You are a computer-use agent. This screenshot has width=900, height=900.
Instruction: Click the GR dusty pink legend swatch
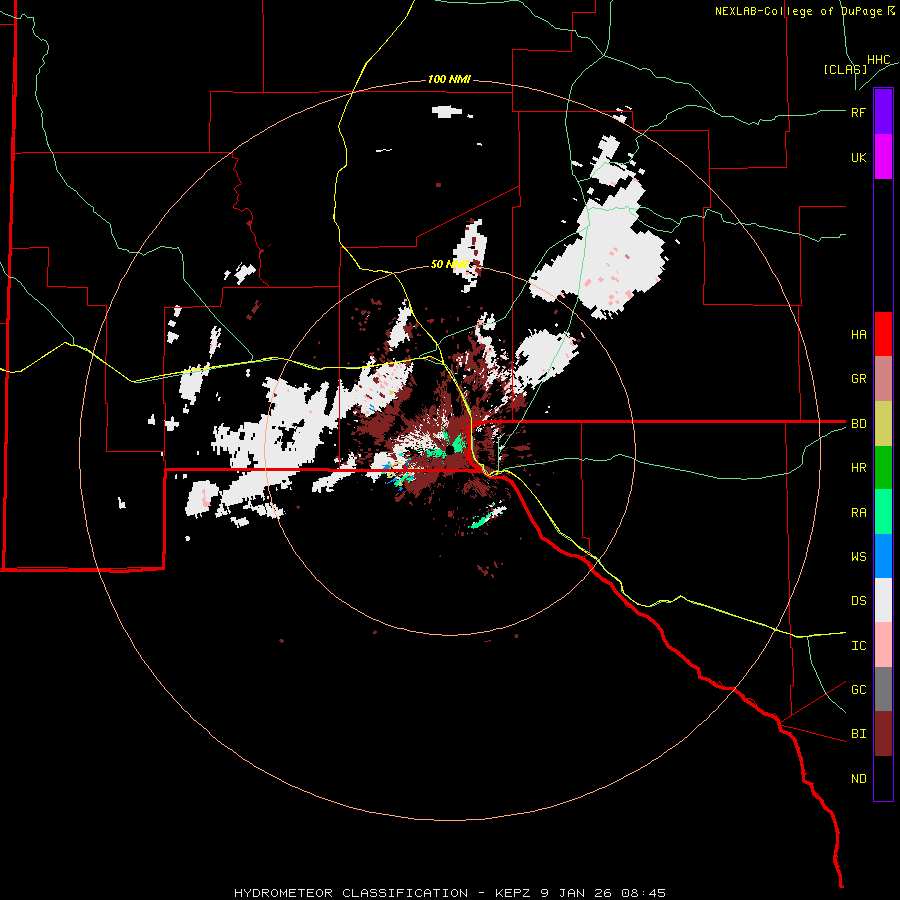883,379
